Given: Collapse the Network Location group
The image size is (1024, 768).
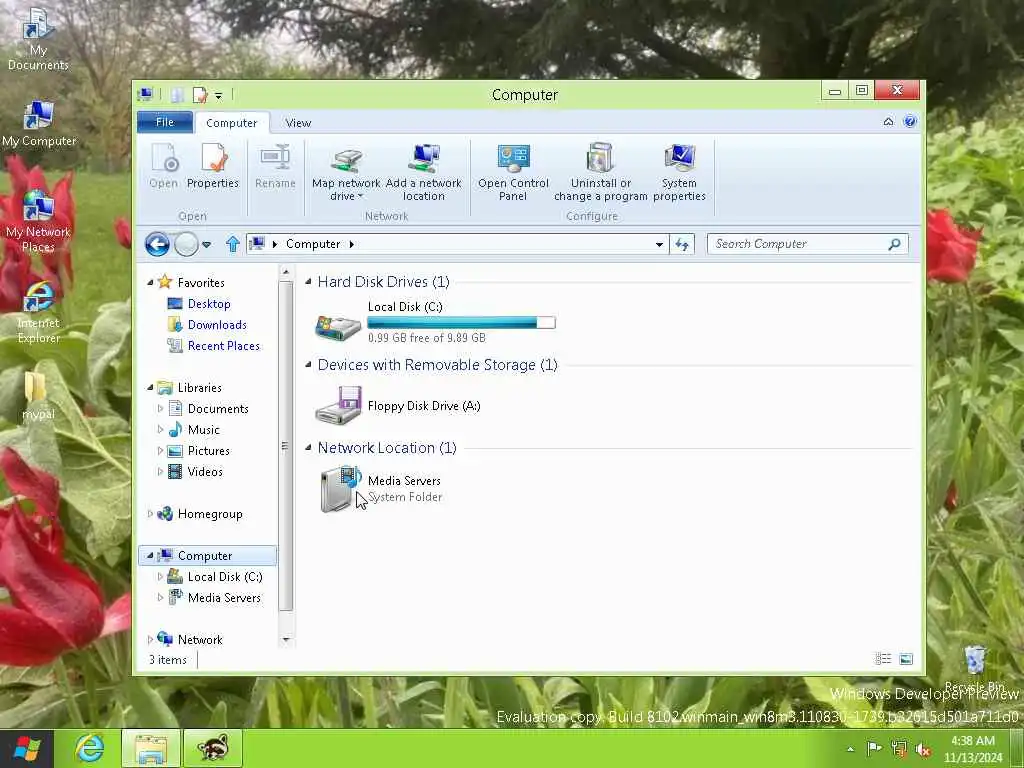Looking at the screenshot, I should 308,447.
